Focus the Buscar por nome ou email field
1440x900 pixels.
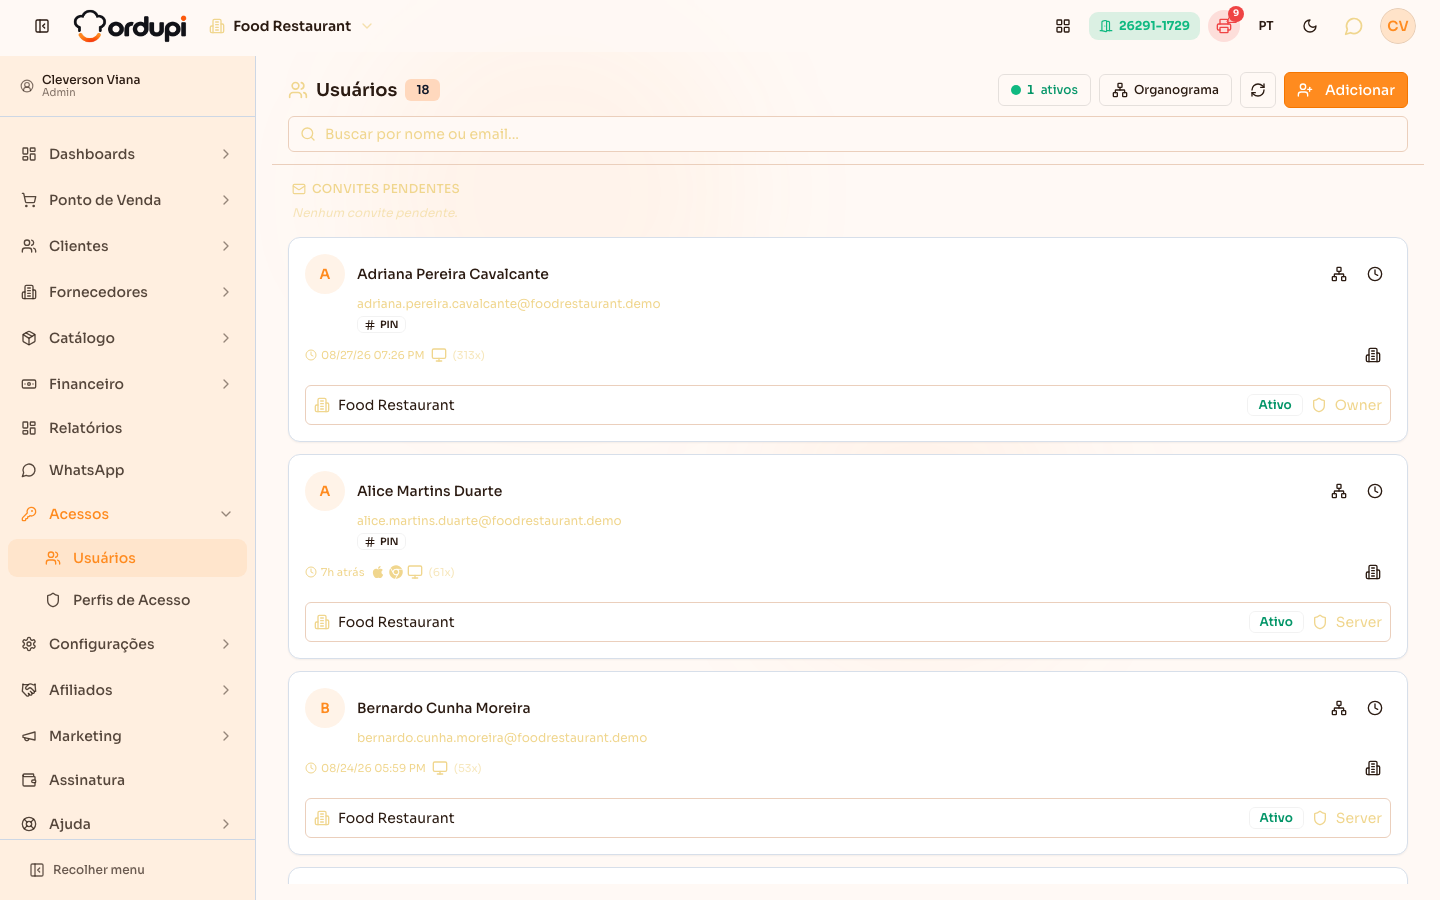848,134
